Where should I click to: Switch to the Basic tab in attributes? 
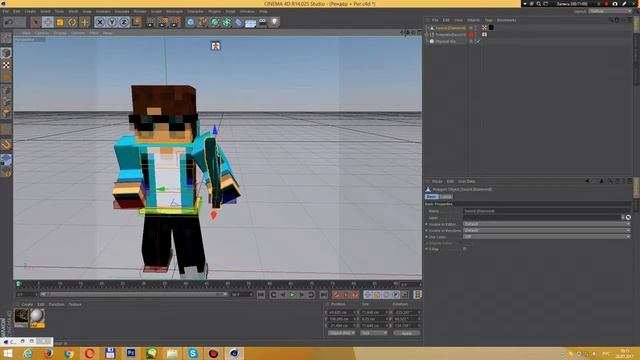click(x=431, y=197)
